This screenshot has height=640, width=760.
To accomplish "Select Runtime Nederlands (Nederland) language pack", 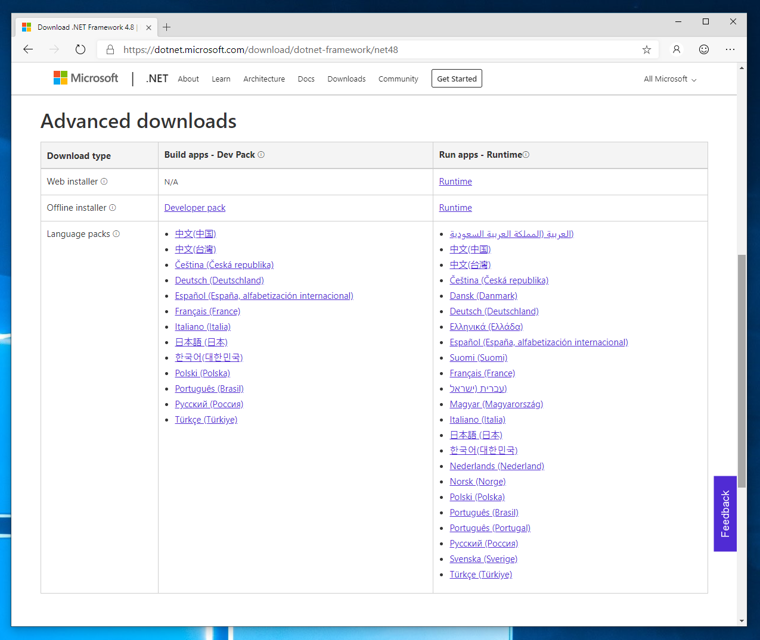I will click(497, 466).
